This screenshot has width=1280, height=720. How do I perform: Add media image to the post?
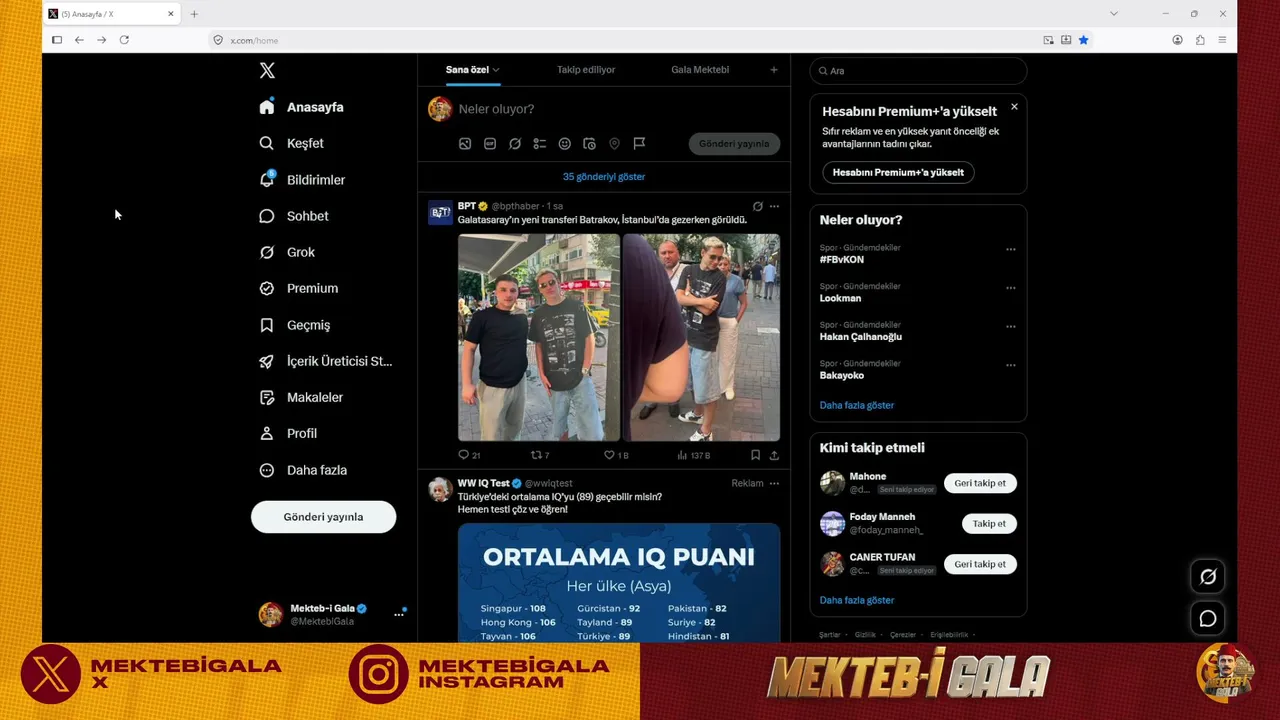(465, 144)
